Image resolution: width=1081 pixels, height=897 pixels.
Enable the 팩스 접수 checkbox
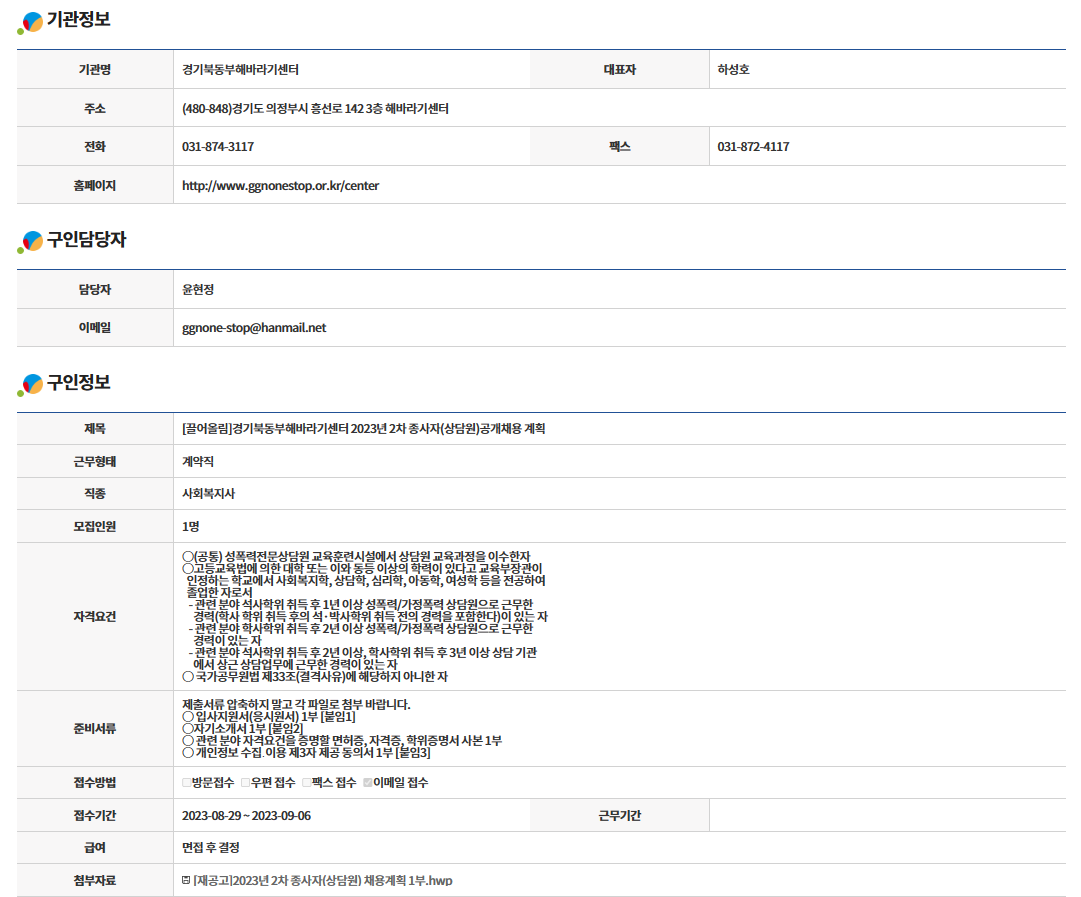(307, 783)
